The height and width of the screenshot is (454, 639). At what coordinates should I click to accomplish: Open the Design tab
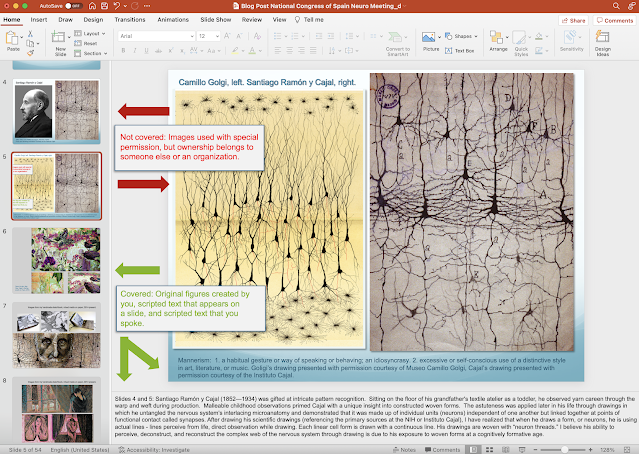click(x=93, y=20)
